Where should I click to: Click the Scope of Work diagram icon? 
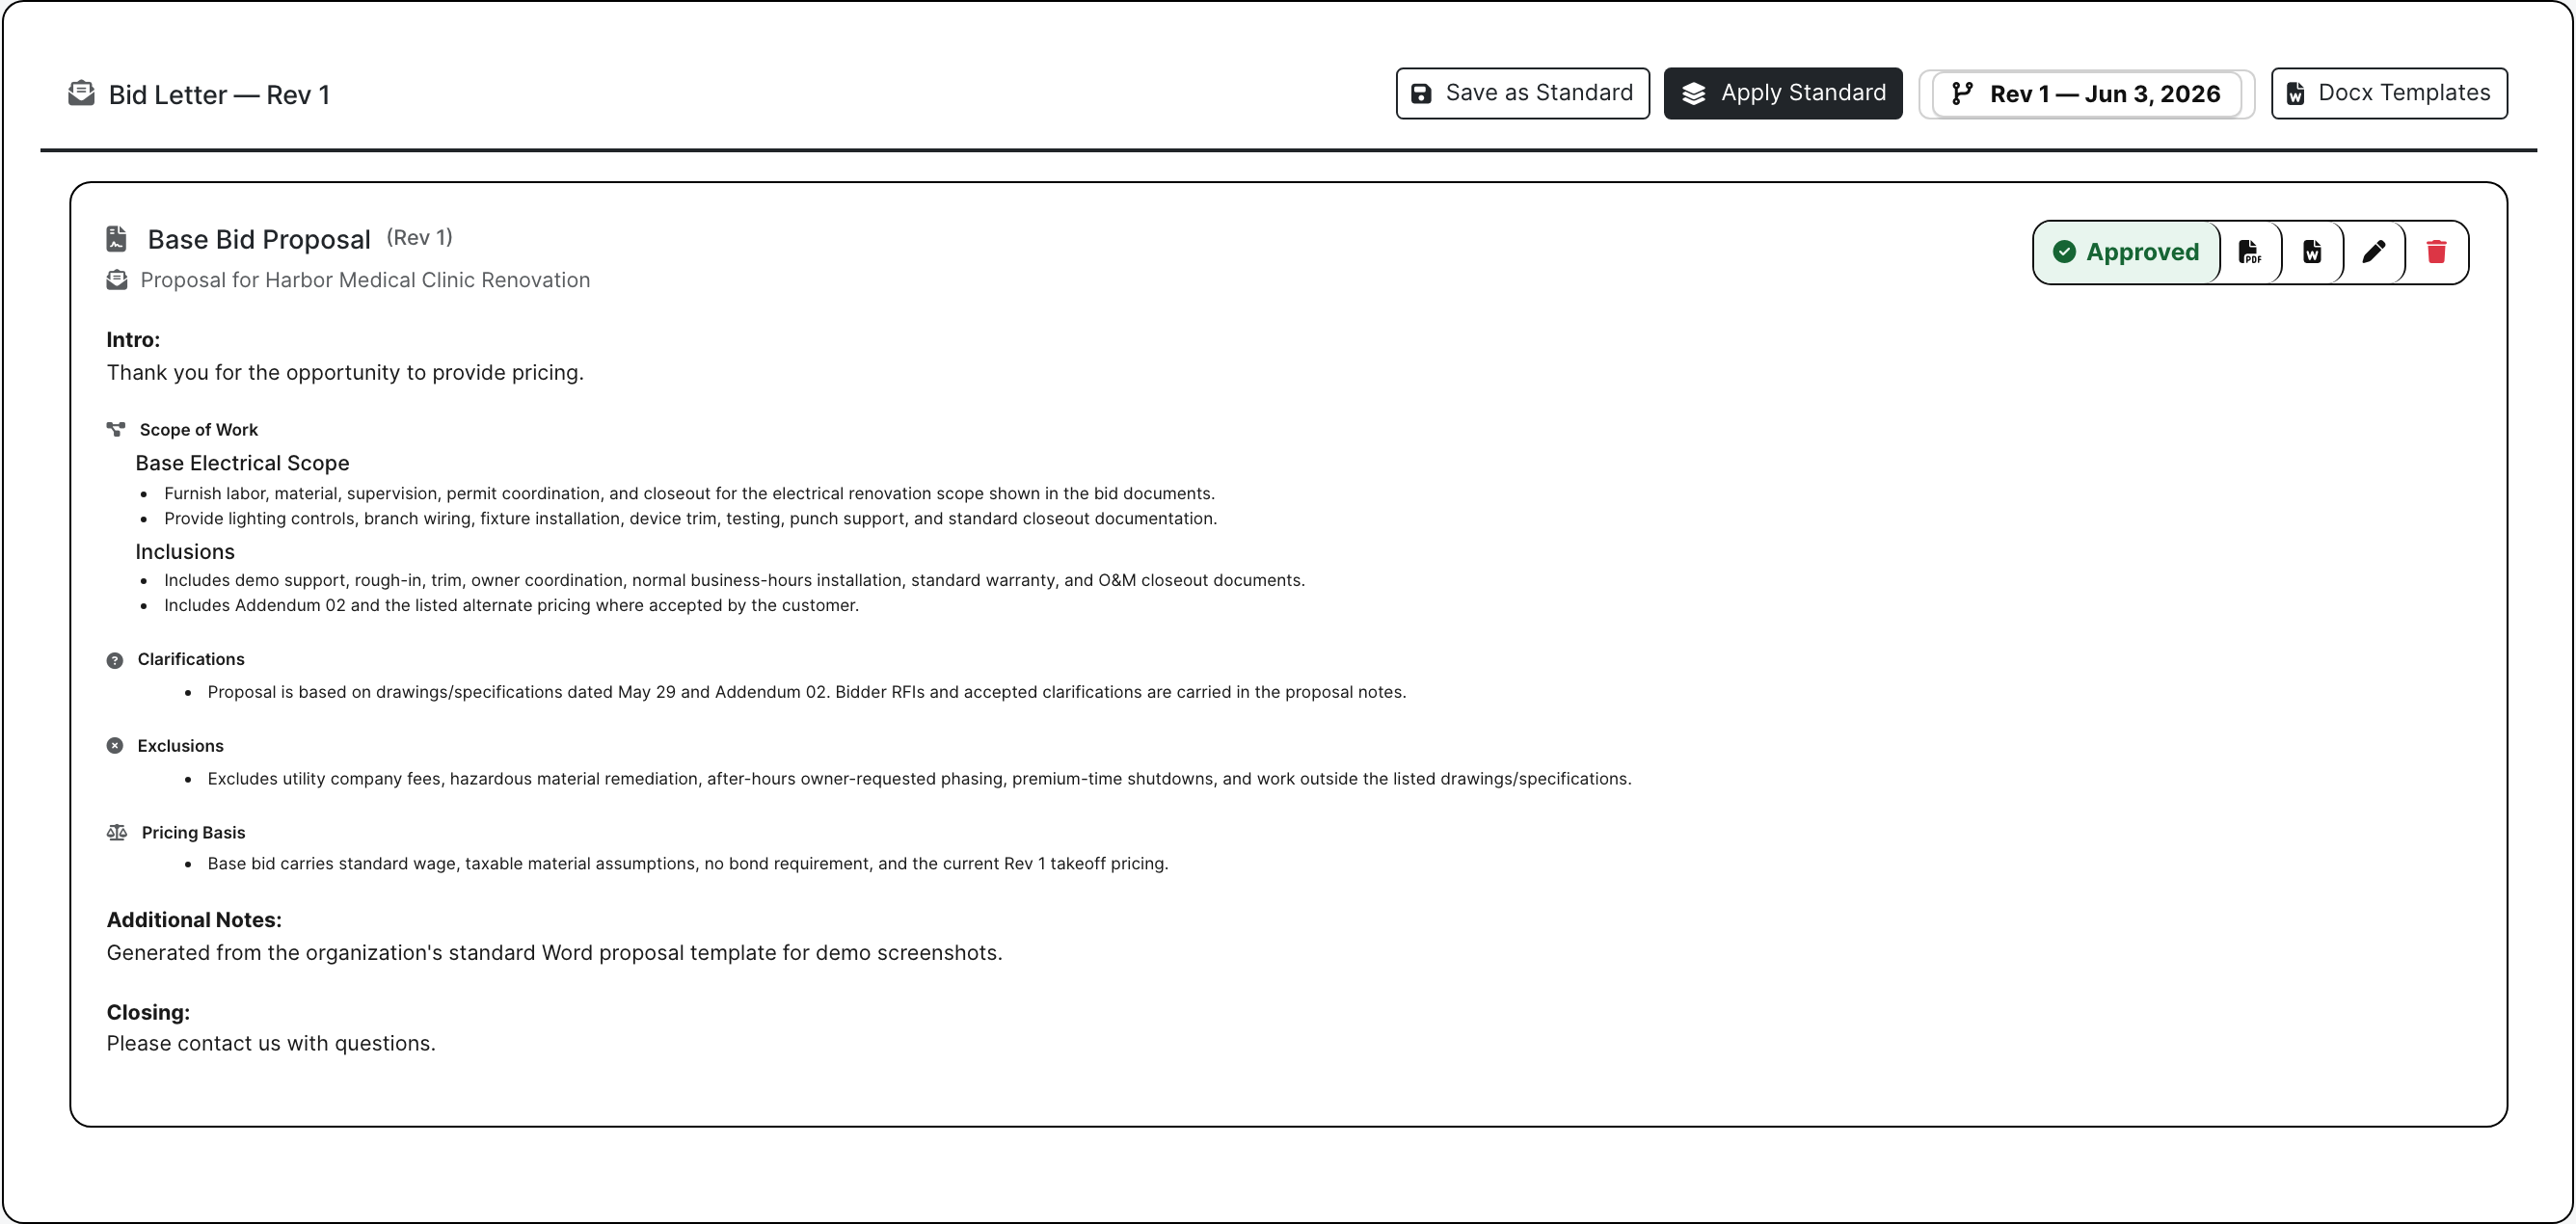116,429
